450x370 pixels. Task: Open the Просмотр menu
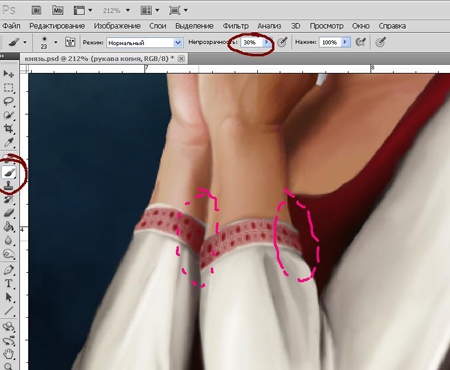326,26
